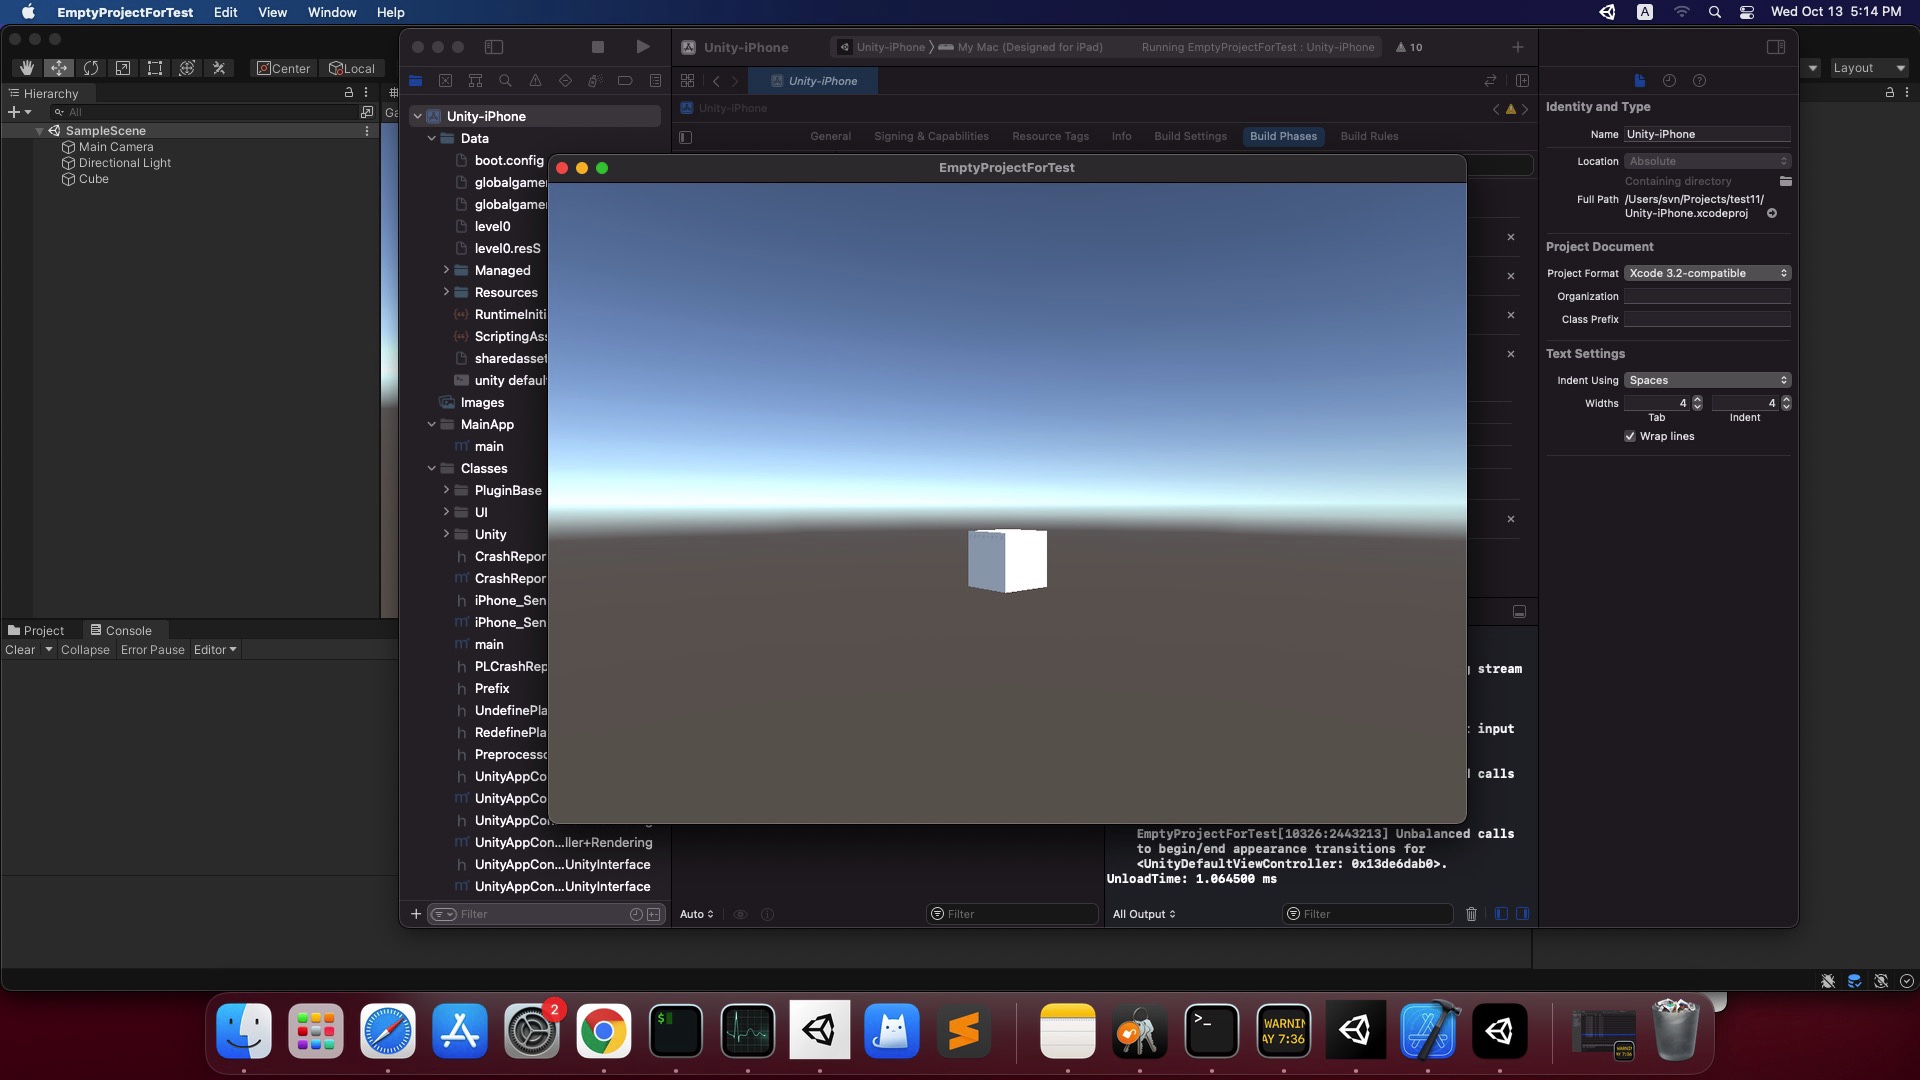1920x1080 pixels.
Task: Select the Unity Hand tool
Action: [x=27, y=68]
